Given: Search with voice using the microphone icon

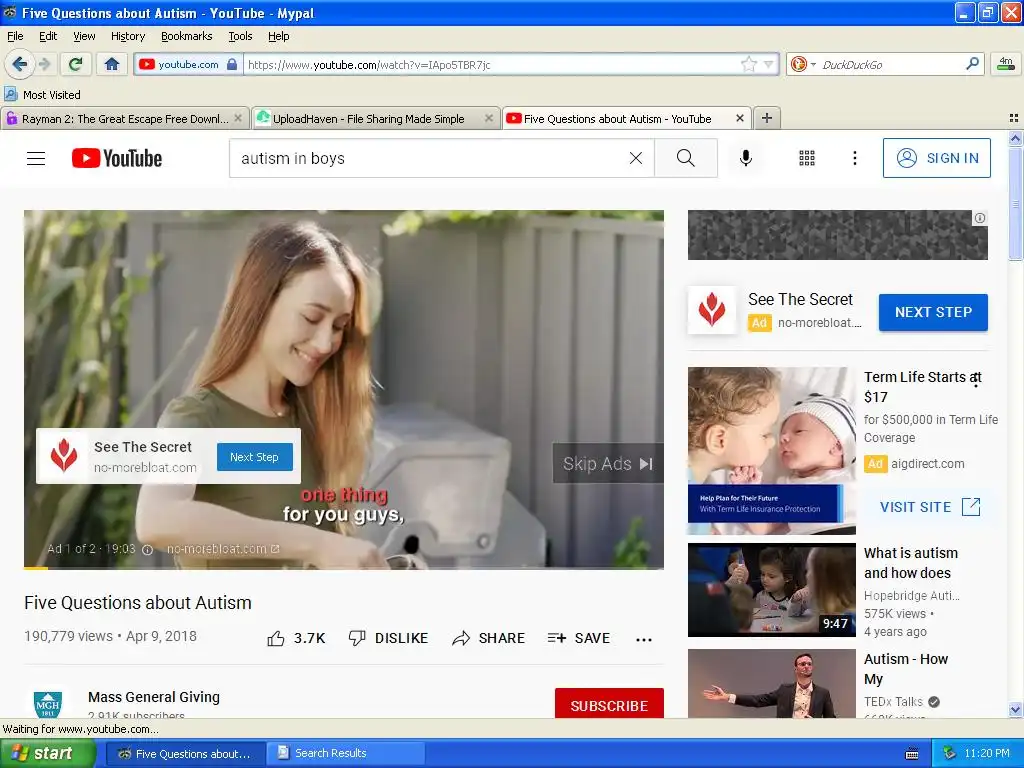Looking at the screenshot, I should click(746, 158).
